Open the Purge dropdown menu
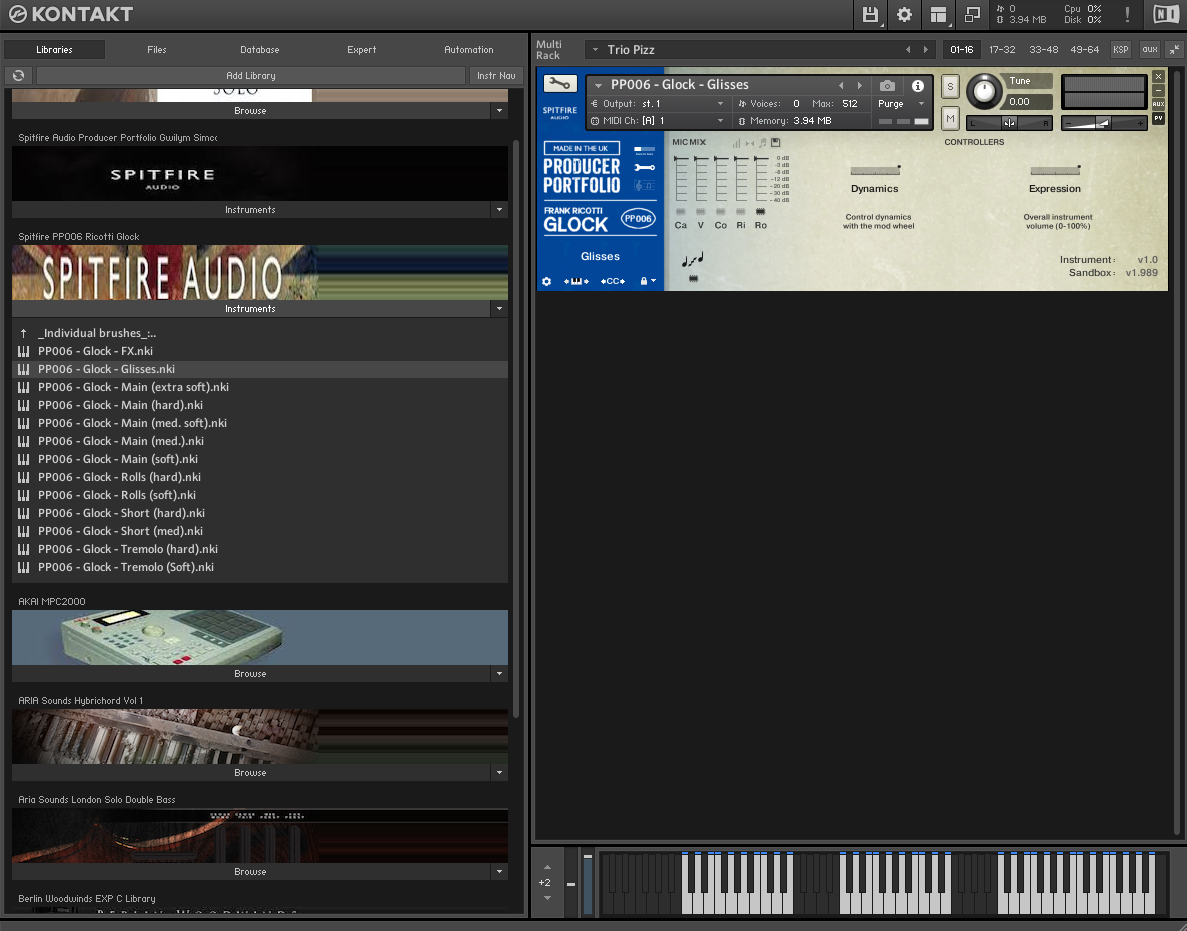The image size is (1187, 931). [x=901, y=104]
